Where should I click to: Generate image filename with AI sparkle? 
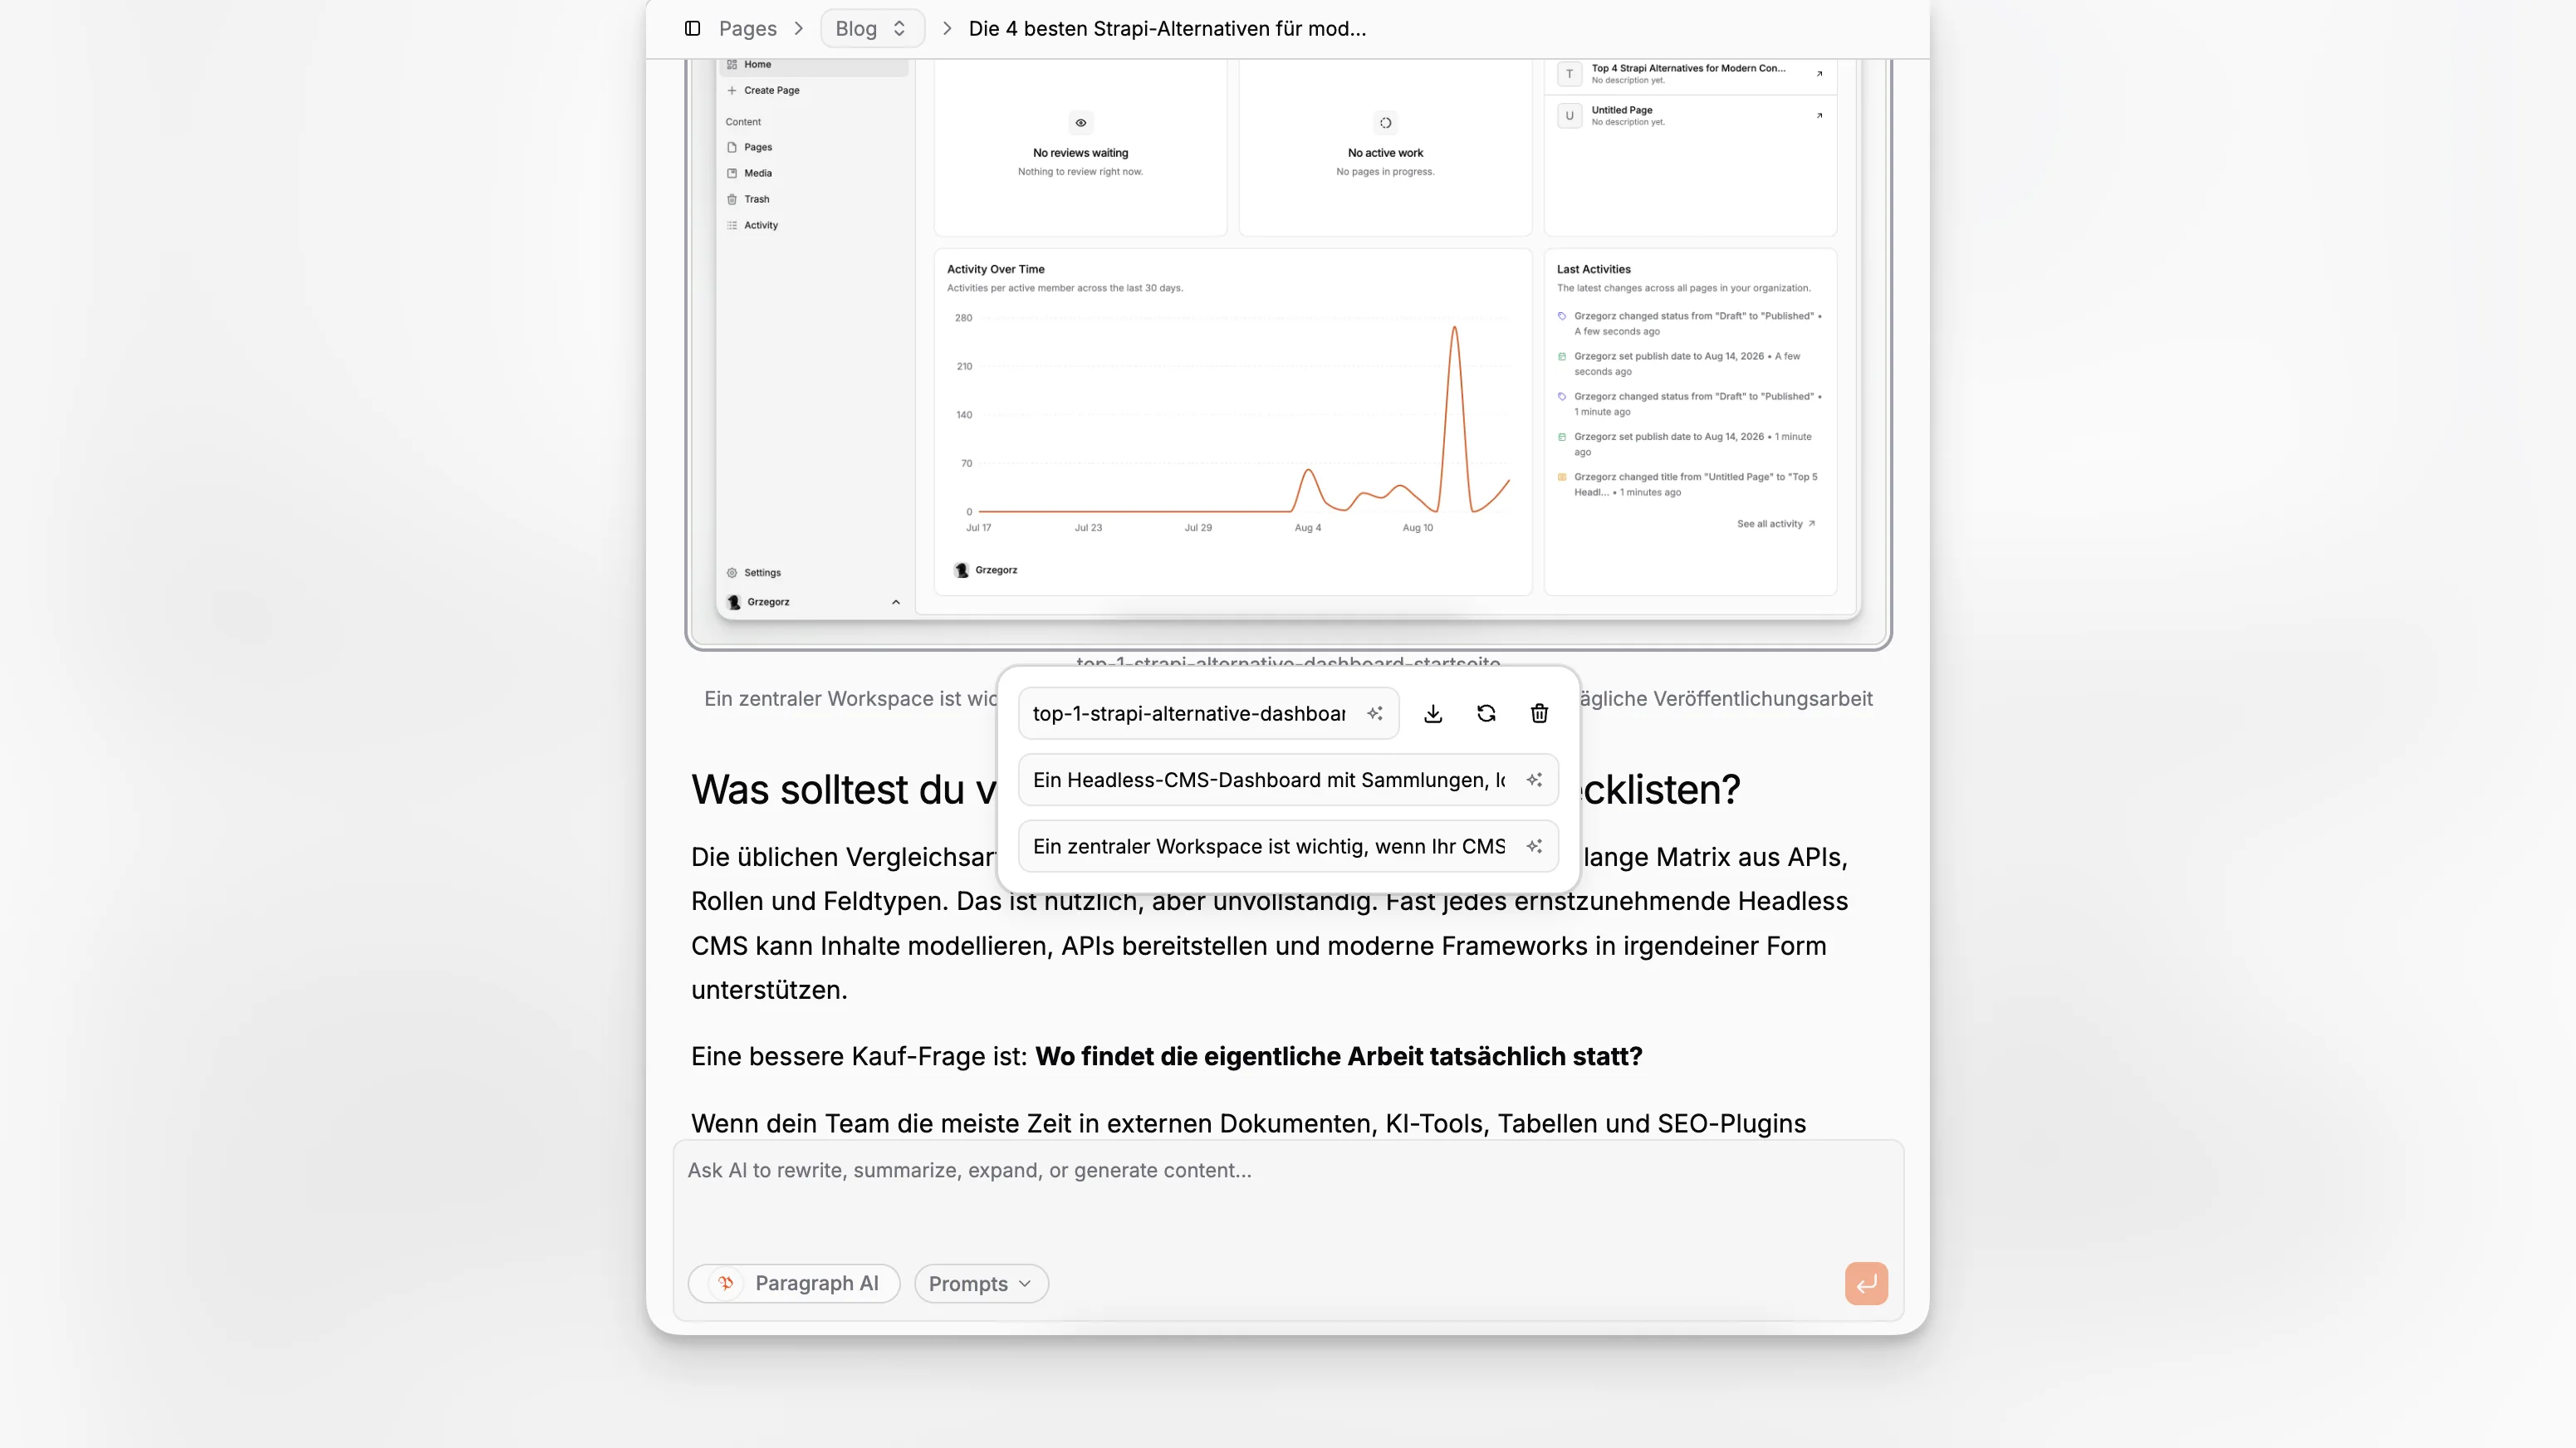pos(1375,713)
